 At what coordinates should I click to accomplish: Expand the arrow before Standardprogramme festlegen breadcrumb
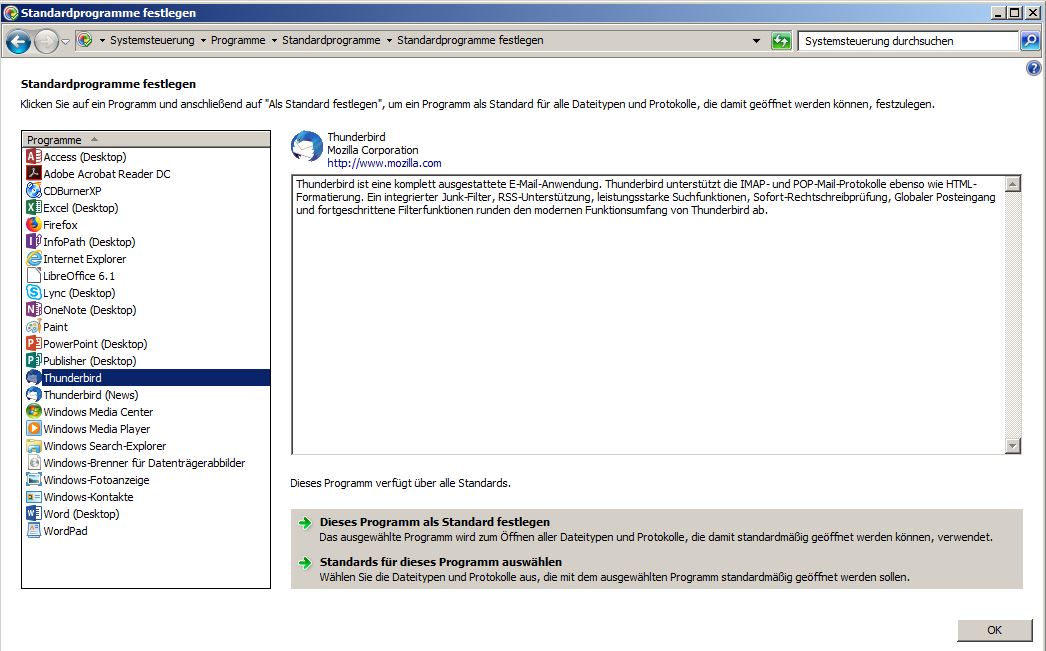point(390,41)
